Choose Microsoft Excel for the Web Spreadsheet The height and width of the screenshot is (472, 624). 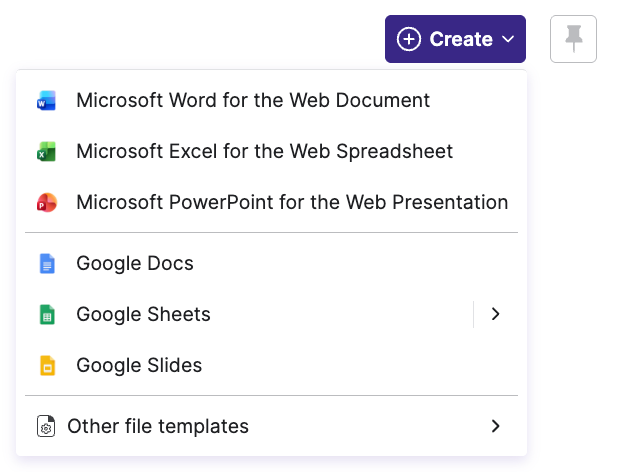(x=271, y=151)
